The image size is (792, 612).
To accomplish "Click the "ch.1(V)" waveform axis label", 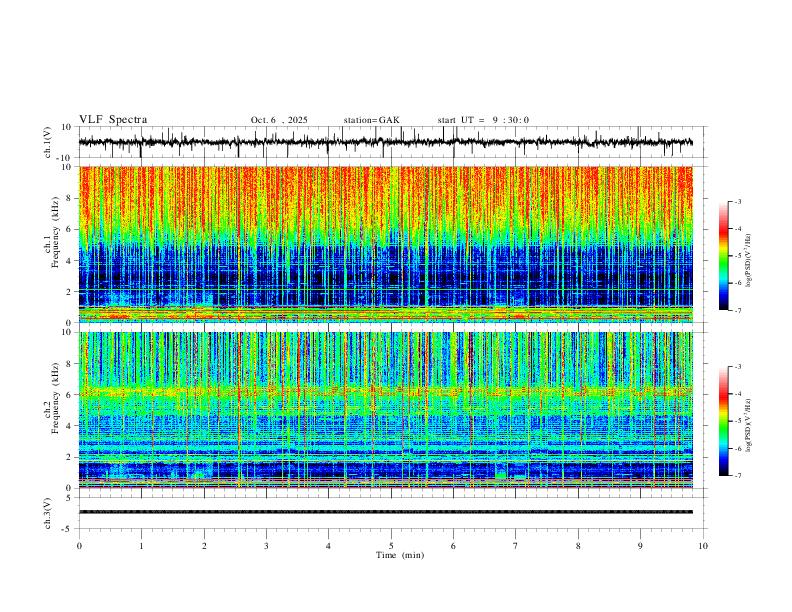I will coord(47,142).
